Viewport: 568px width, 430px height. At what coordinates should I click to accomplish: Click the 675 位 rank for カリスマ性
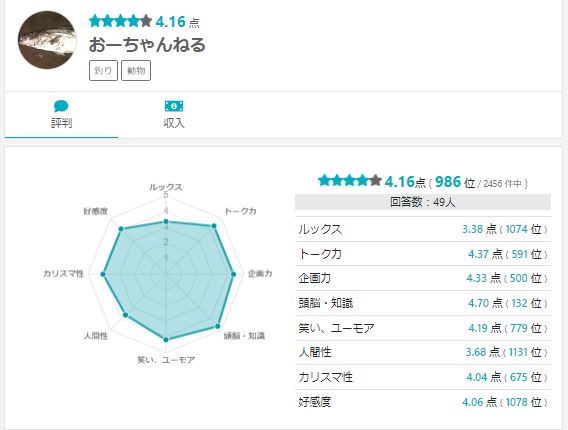click(x=526, y=377)
